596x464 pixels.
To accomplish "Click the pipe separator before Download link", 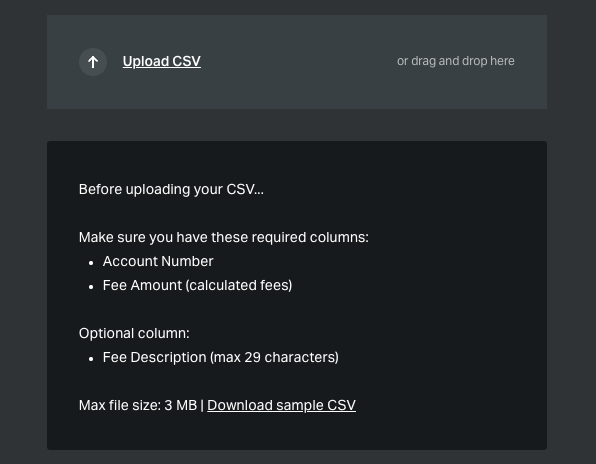I will [x=202, y=405].
